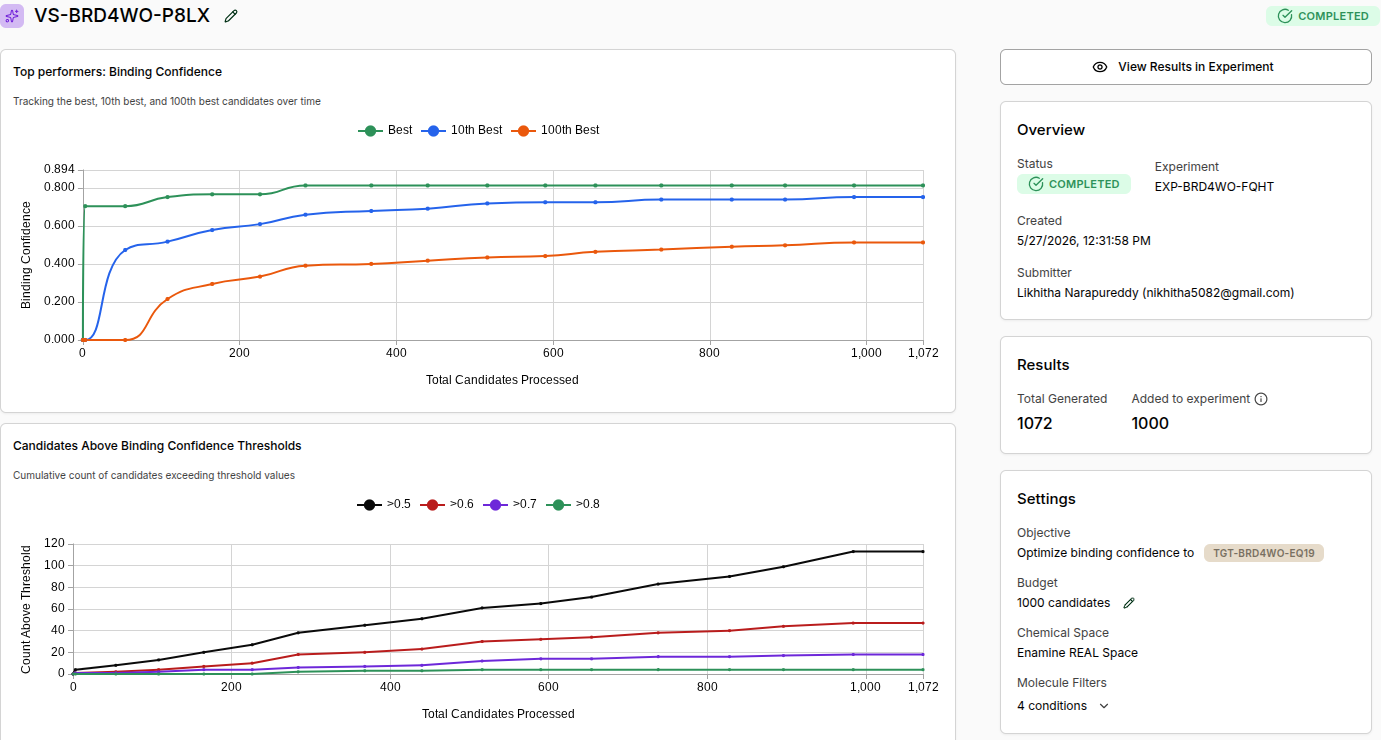The image size is (1381, 740).
Task: Click the checkmark icon in top COMPLETED badge
Action: [1285, 16]
